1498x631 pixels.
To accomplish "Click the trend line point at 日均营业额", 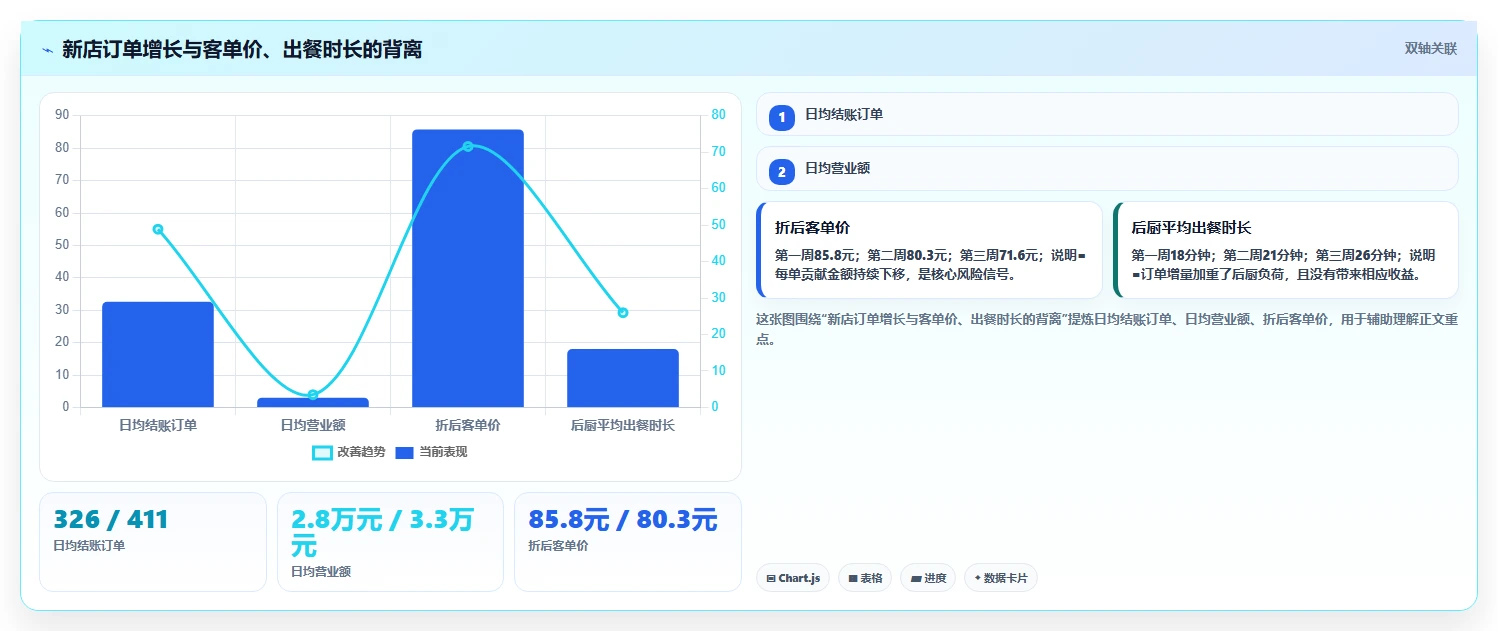I will 313,394.
